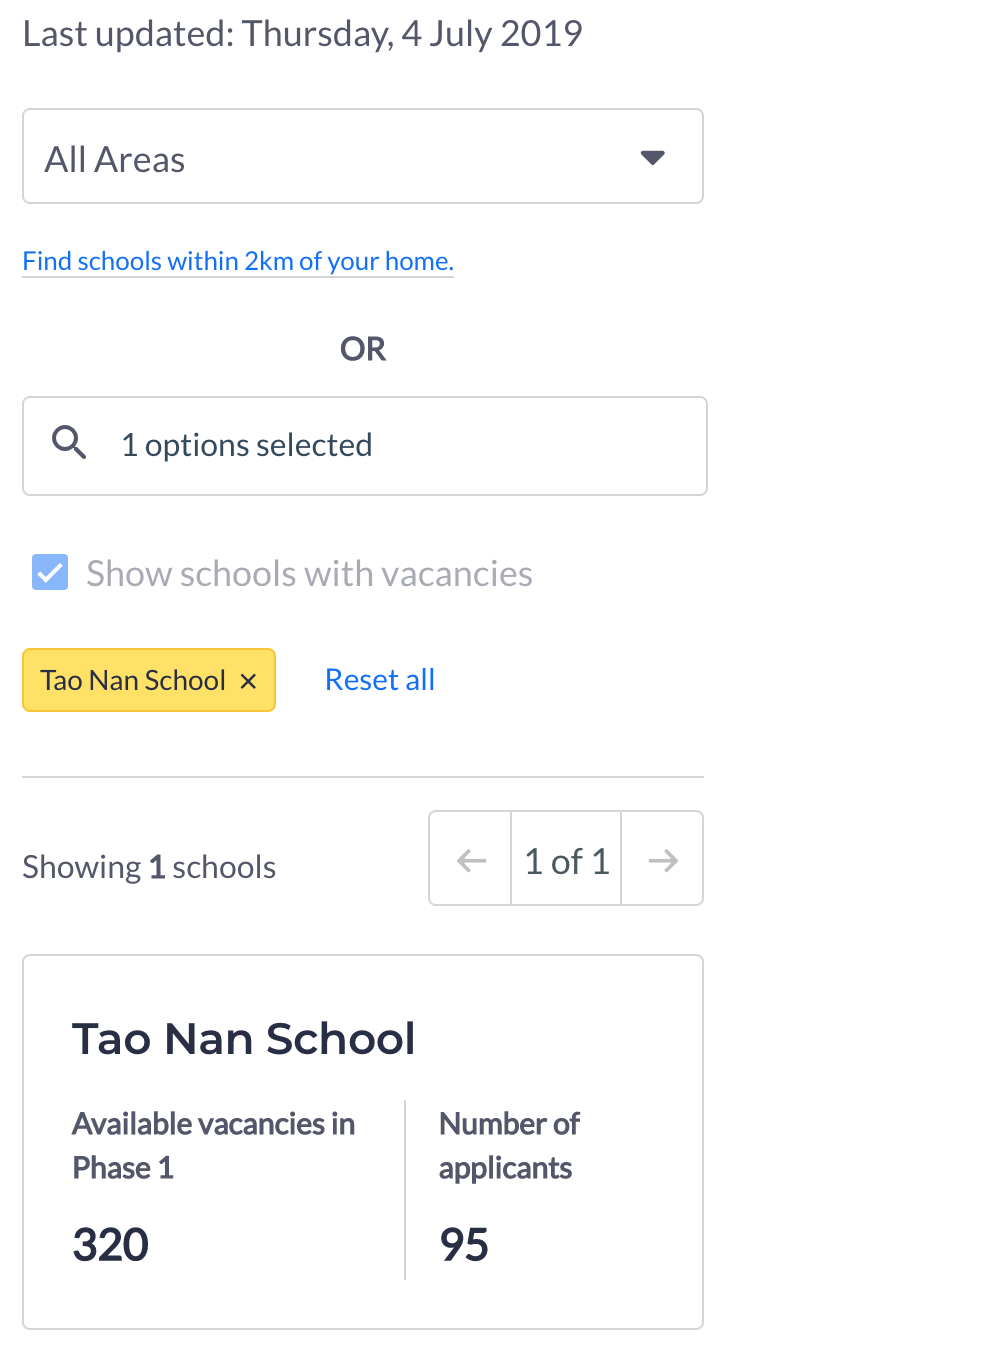The image size is (992, 1348).
Task: Remove the Tao Nan School filter tag
Action: [x=249, y=681]
